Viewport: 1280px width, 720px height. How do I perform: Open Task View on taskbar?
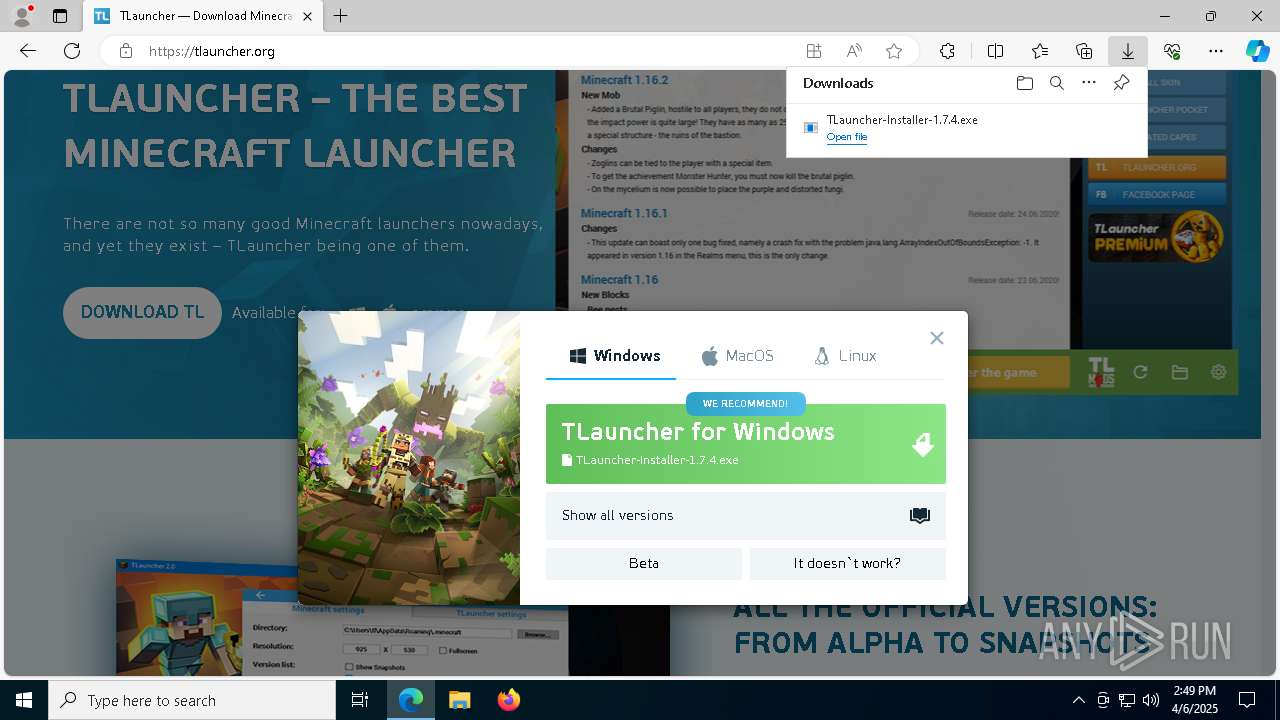(360, 700)
